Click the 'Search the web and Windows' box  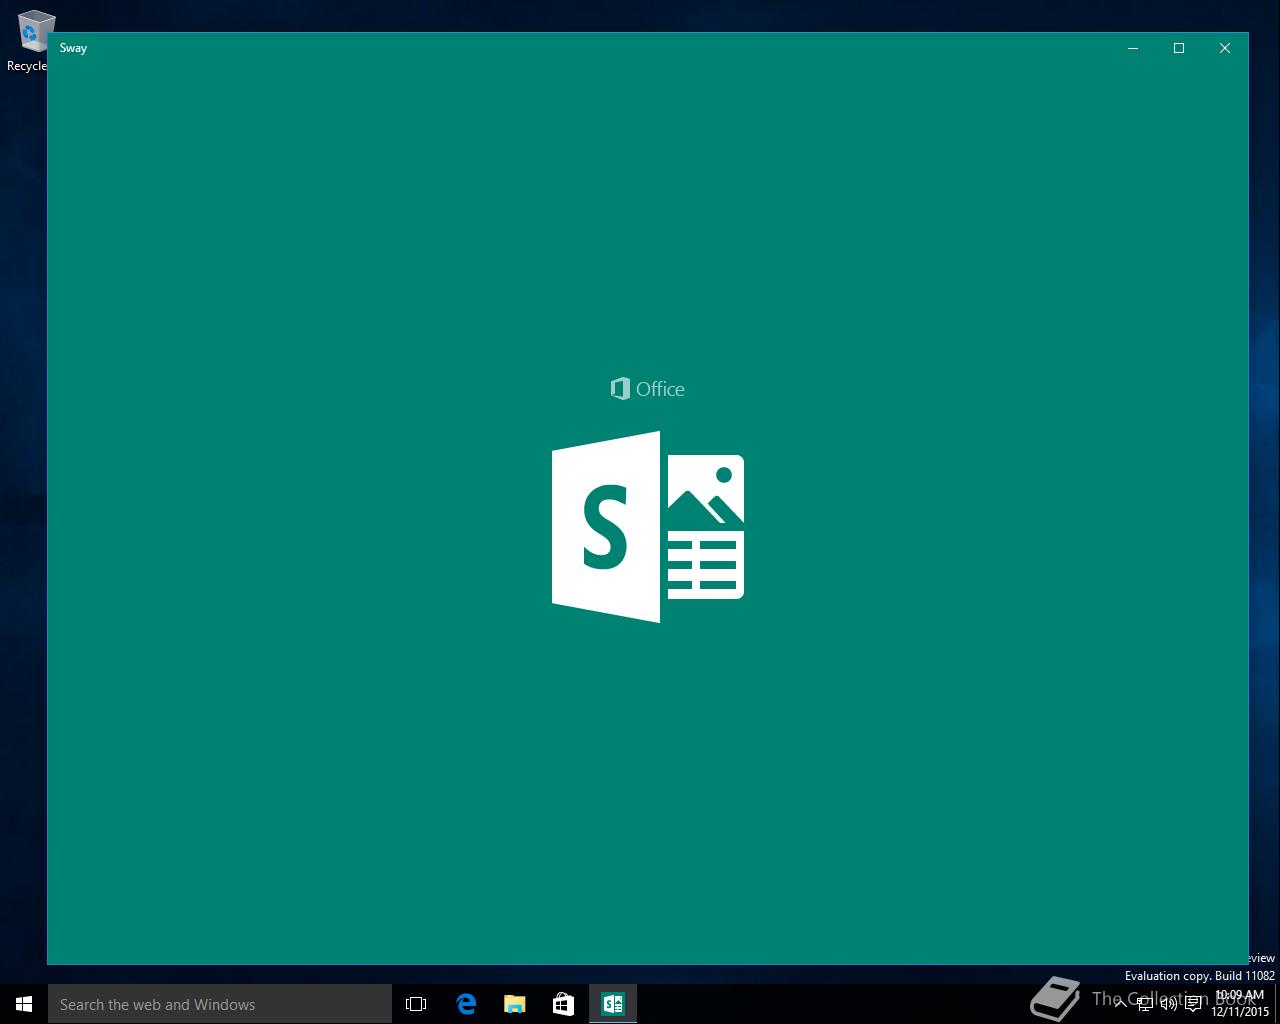[220, 1004]
